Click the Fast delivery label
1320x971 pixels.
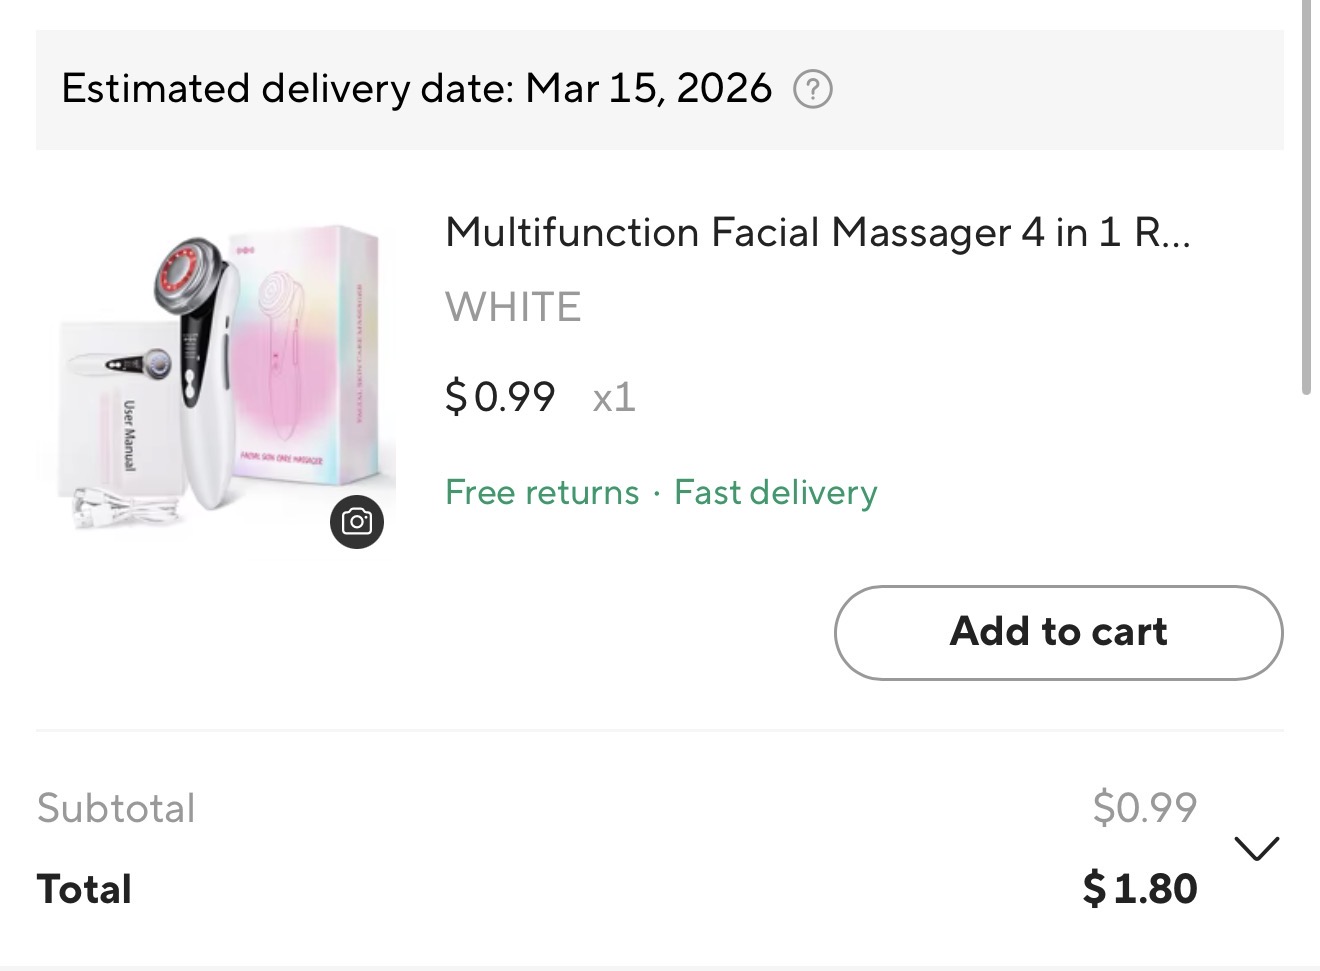click(x=776, y=492)
